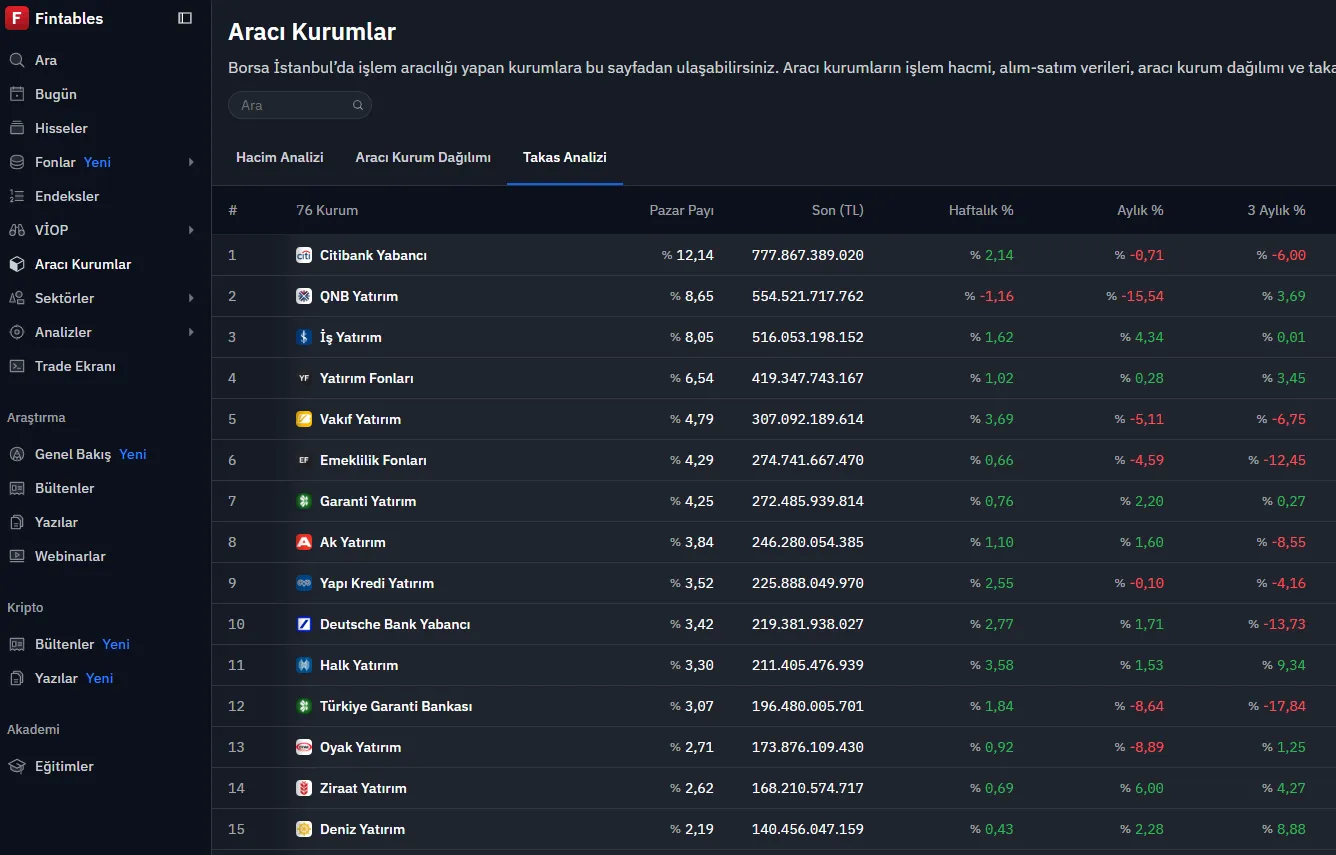Click the Garanti Yatırım logo icon
This screenshot has height=855, width=1336.
coord(304,501)
